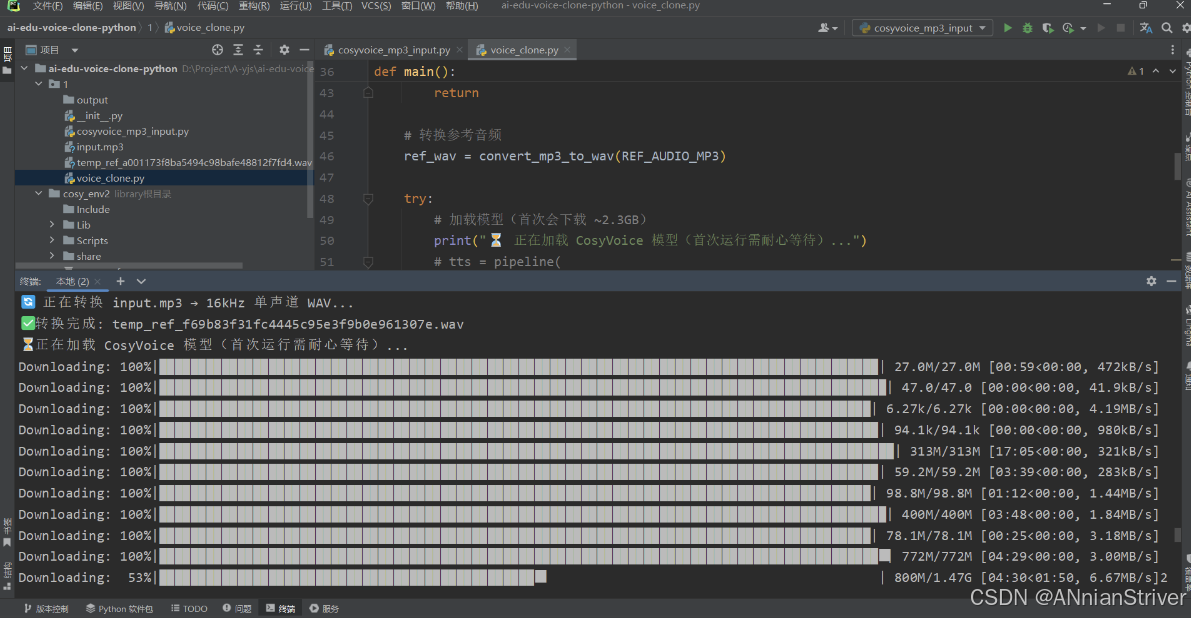The image size is (1191, 618).
Task: Select voice_clone.py in project tree
Action: coord(104,178)
